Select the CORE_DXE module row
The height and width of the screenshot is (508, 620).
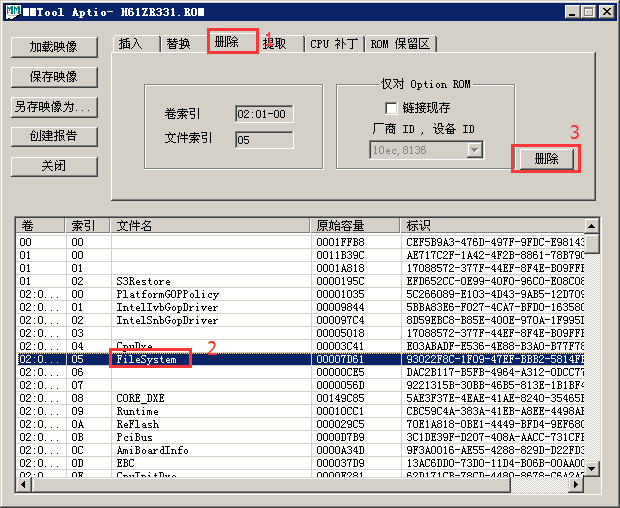click(140, 398)
